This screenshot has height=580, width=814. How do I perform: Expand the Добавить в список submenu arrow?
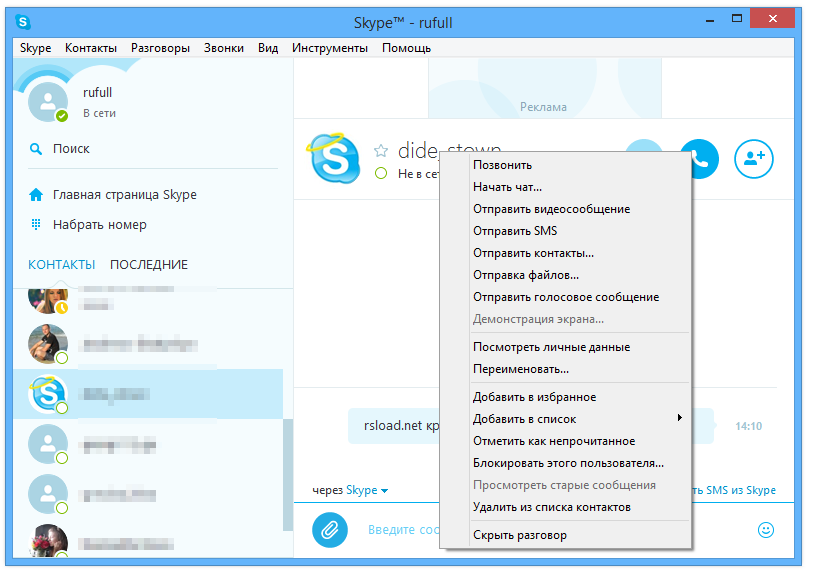[680, 418]
